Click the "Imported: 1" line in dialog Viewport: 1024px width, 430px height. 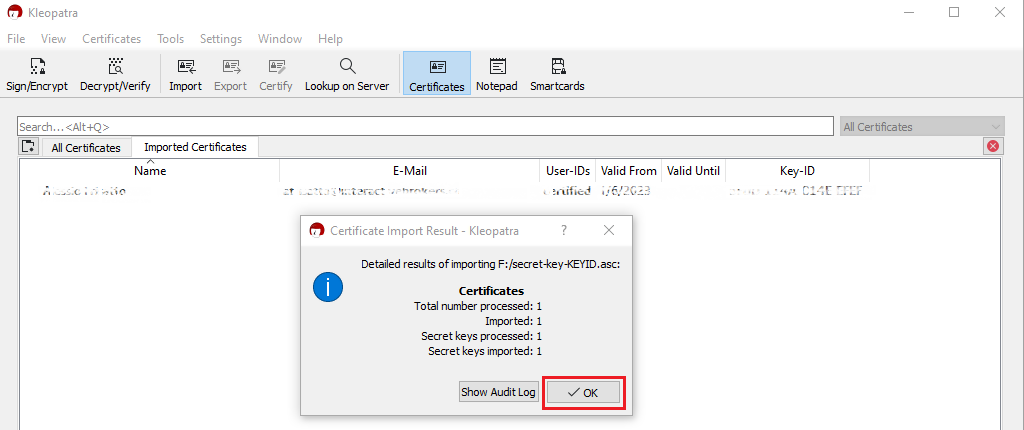514,321
